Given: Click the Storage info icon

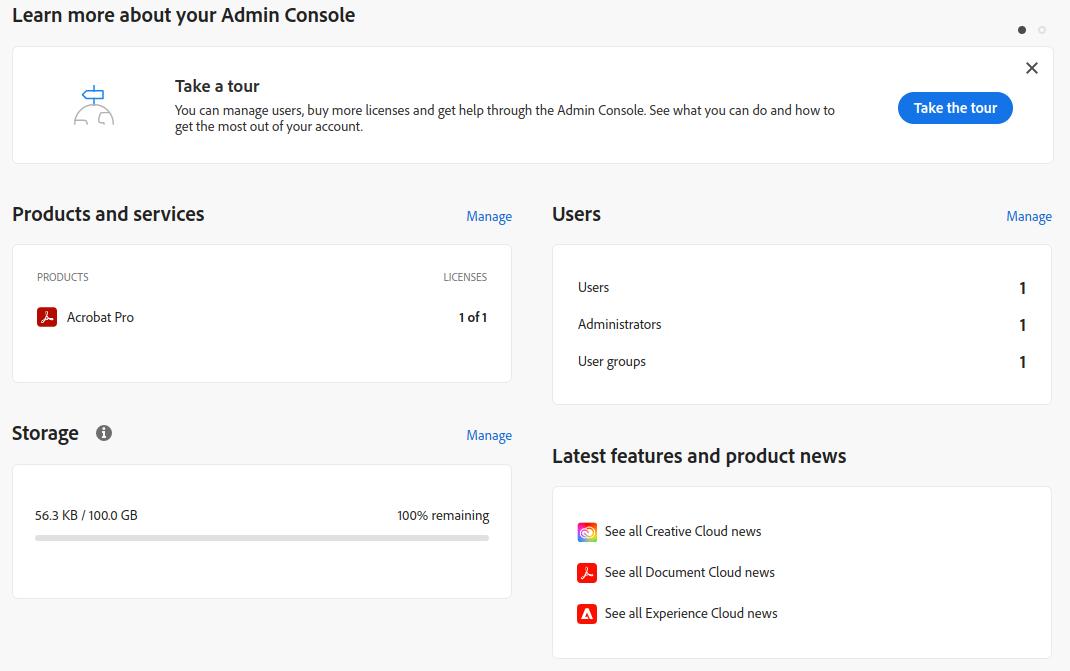Looking at the screenshot, I should point(104,433).
